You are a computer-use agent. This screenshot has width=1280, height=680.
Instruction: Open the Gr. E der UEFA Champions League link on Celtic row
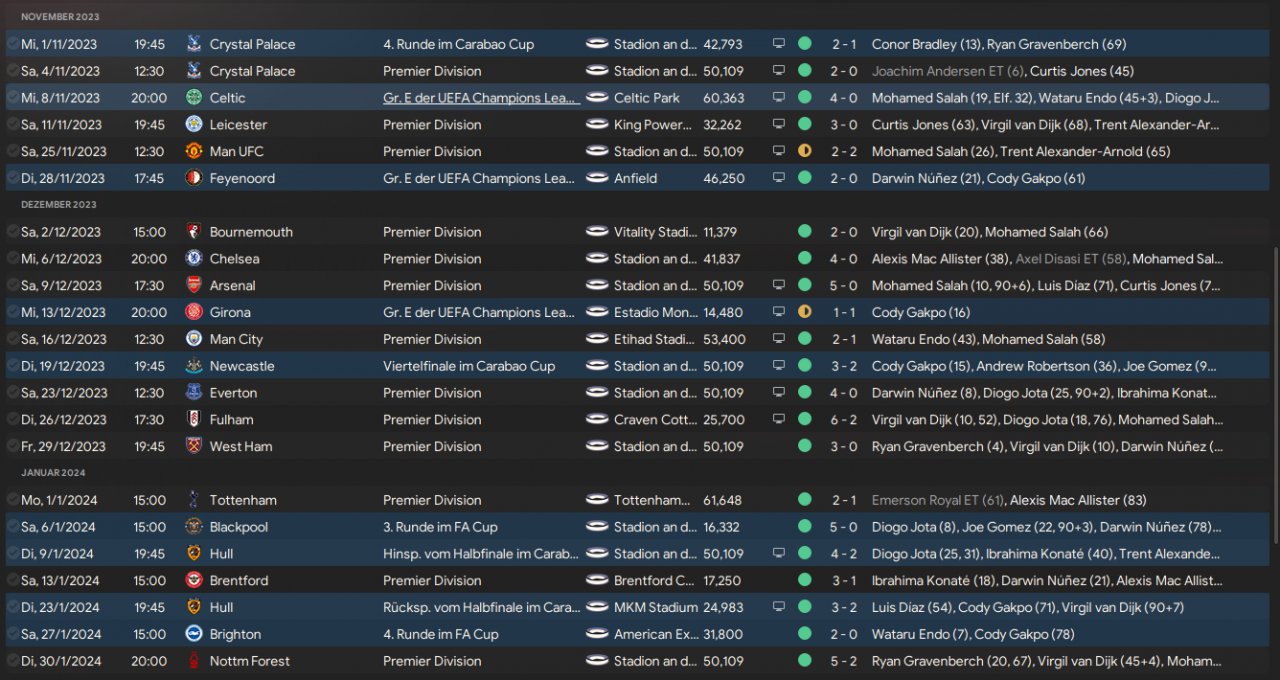(x=481, y=98)
